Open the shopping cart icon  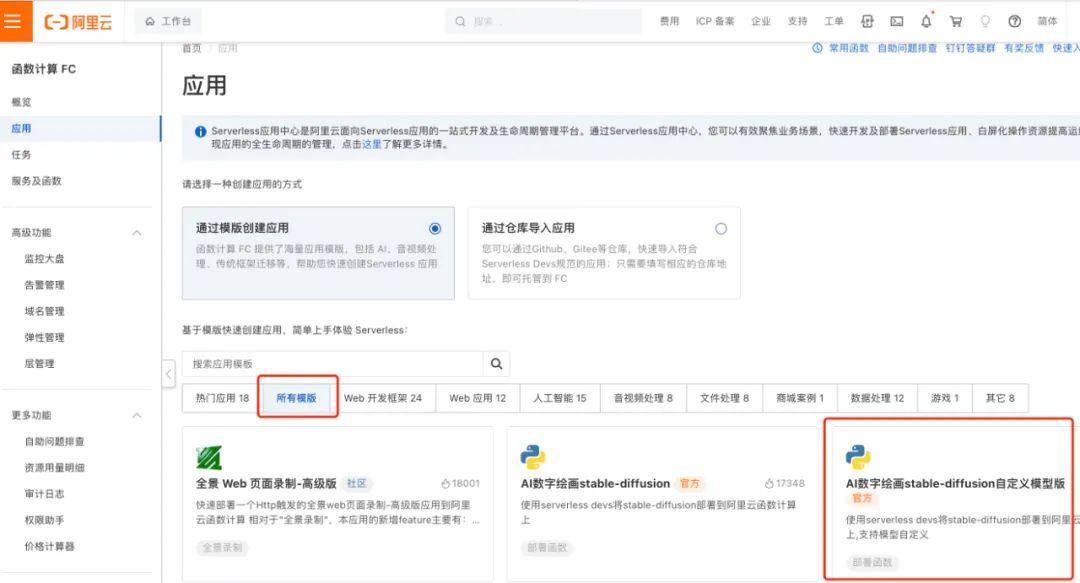(955, 21)
